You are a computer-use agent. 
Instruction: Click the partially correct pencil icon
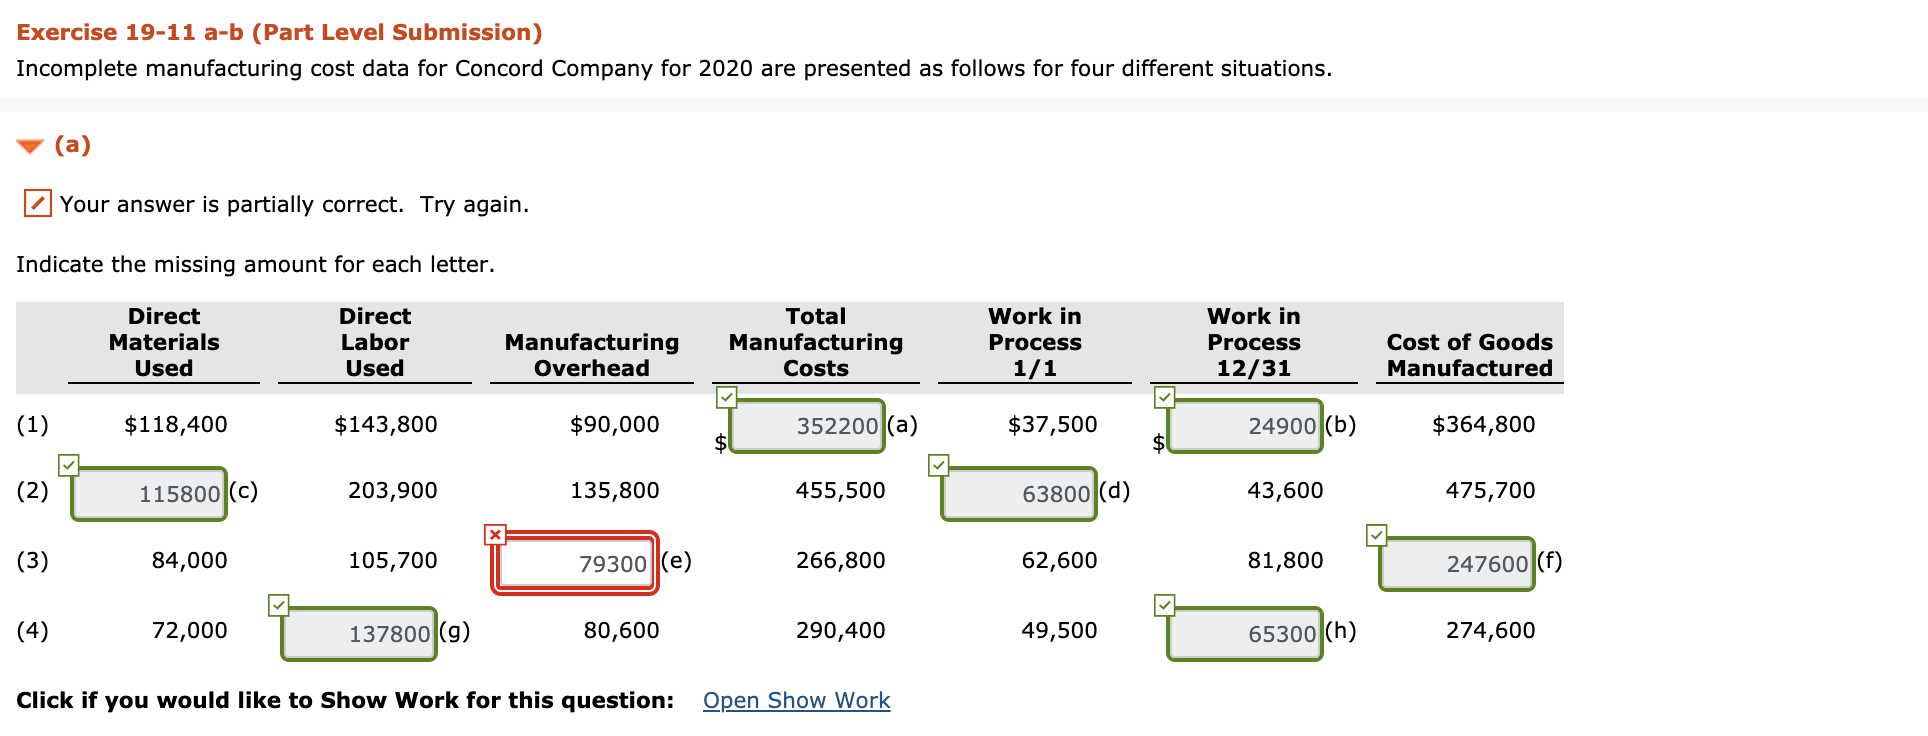pyautogui.click(x=37, y=203)
